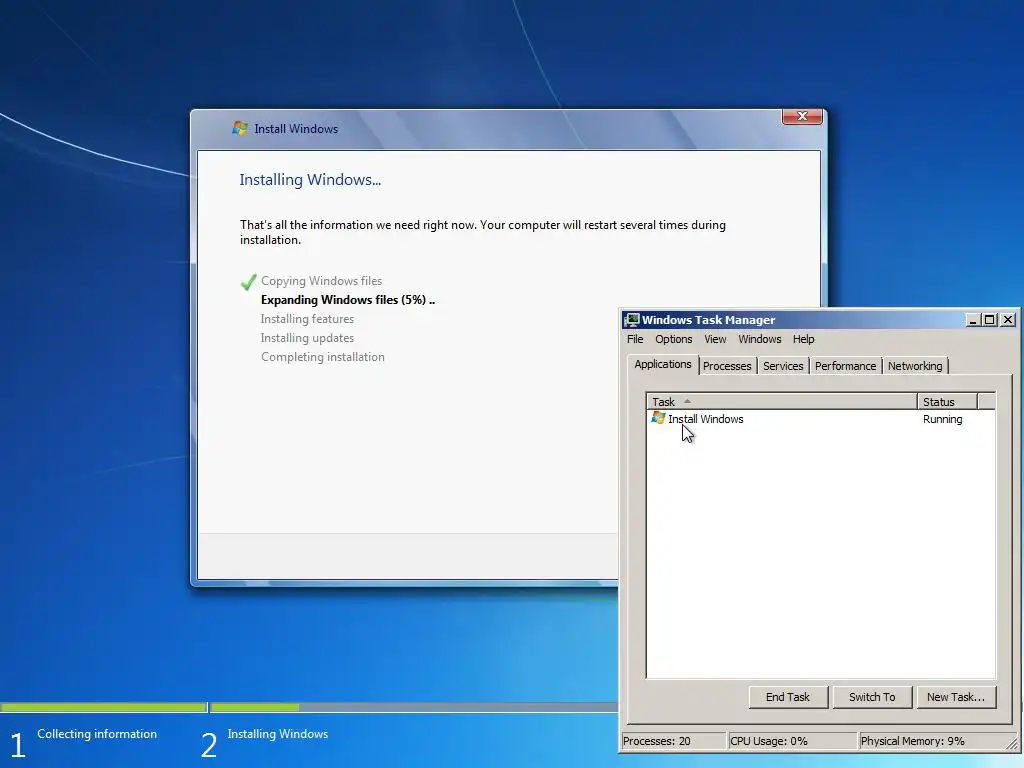Select the Install Windows task row

coord(821,419)
